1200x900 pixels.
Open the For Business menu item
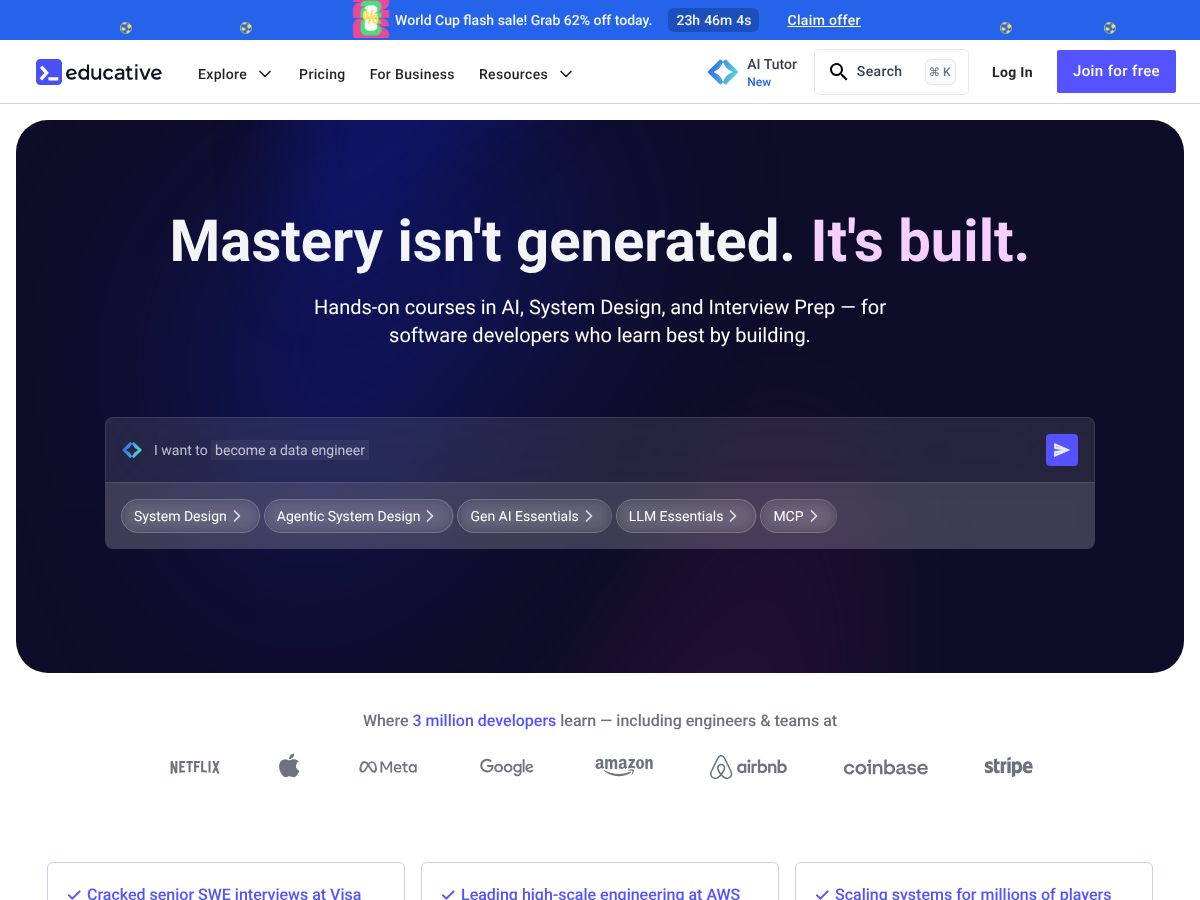[x=412, y=74]
